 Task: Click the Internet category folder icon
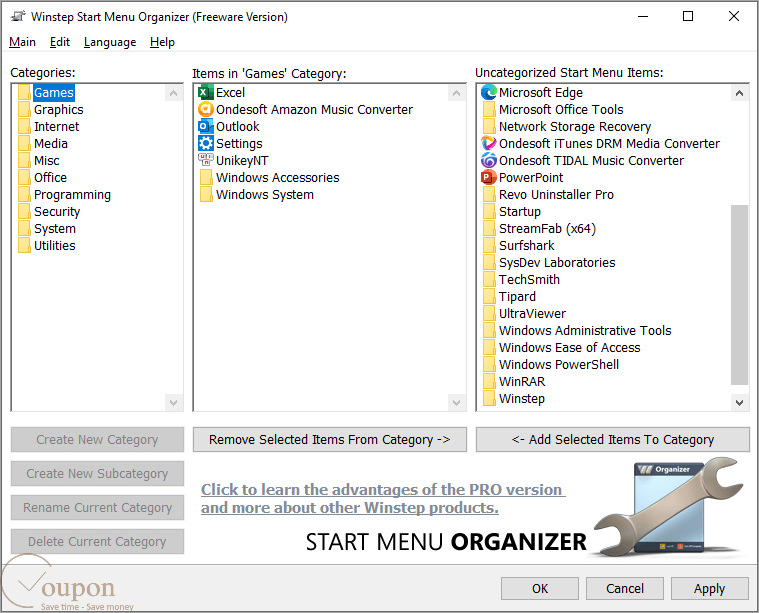click(24, 126)
